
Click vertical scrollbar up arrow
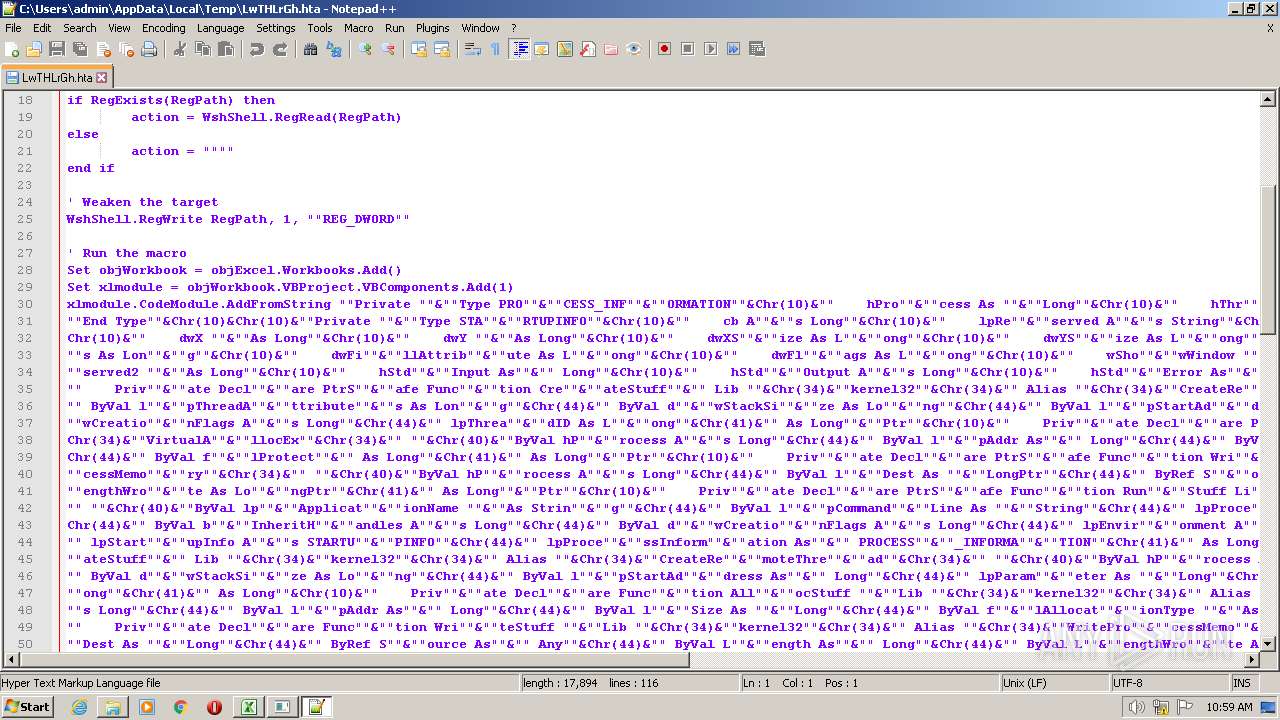coord(1268,99)
